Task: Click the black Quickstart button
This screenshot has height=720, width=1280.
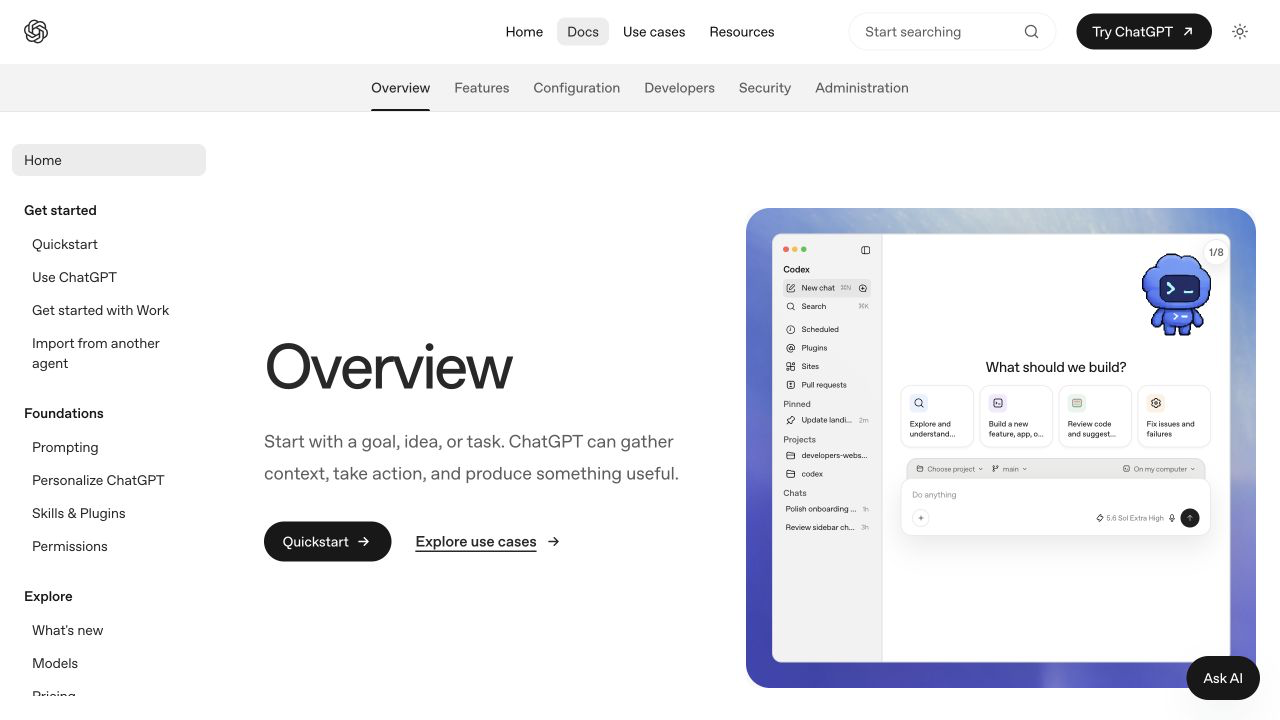Action: coord(328,542)
